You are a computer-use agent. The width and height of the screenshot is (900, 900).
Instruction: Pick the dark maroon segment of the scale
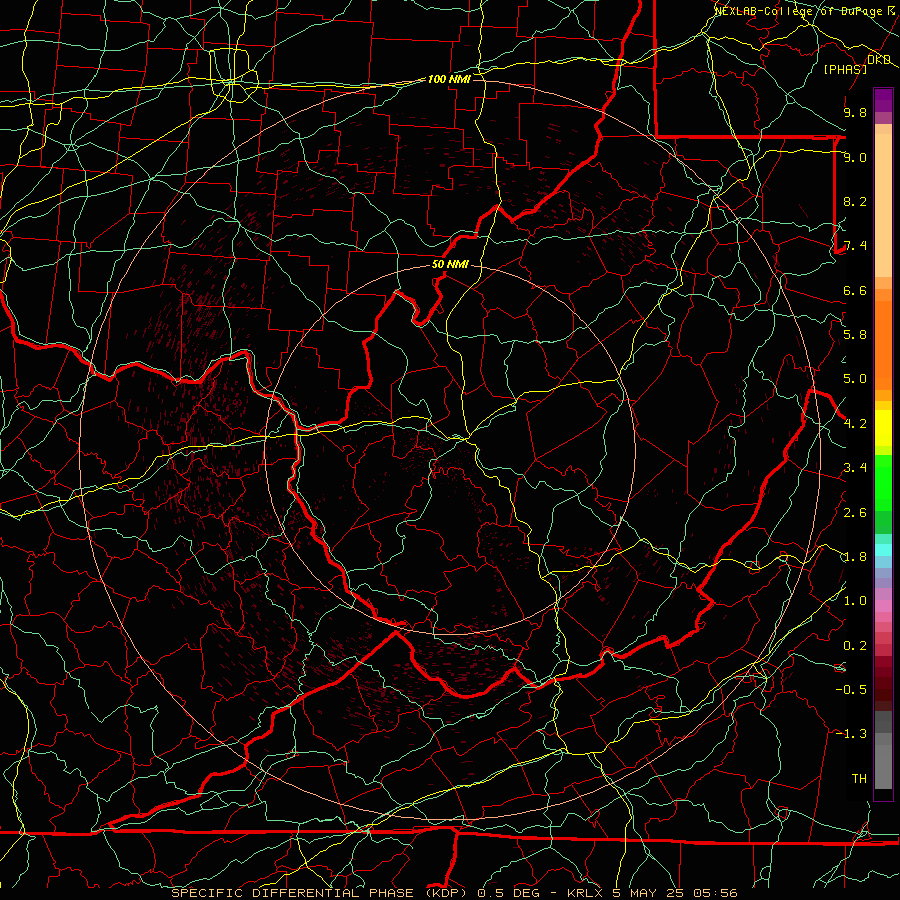[883, 683]
